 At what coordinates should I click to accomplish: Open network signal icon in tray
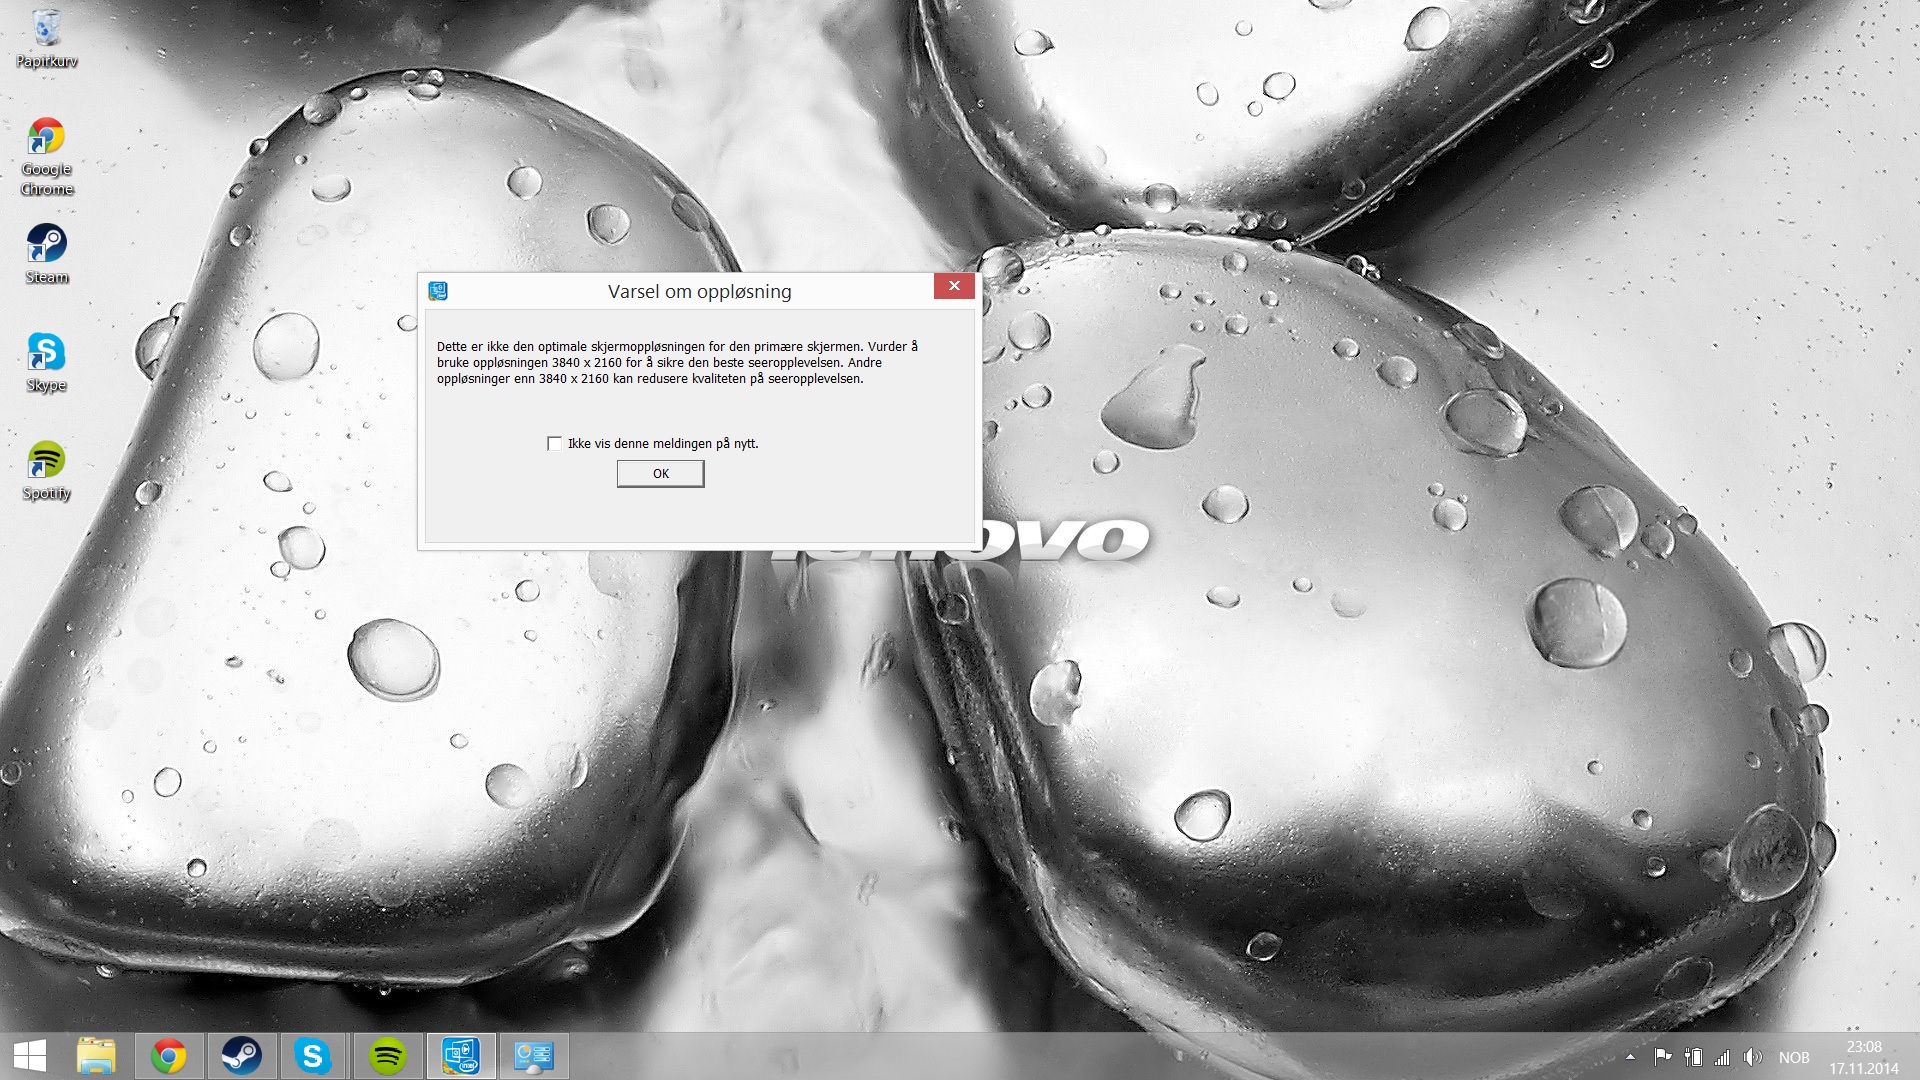pos(1722,1057)
